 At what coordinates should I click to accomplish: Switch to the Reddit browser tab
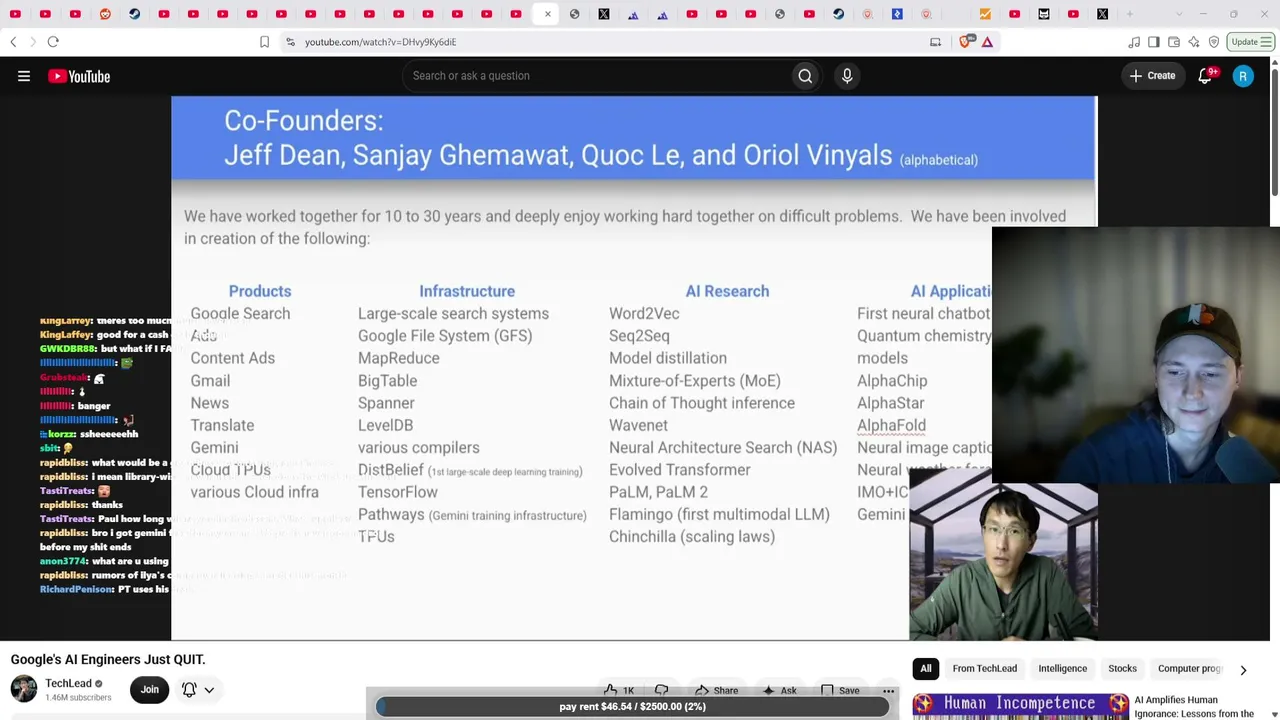(105, 14)
